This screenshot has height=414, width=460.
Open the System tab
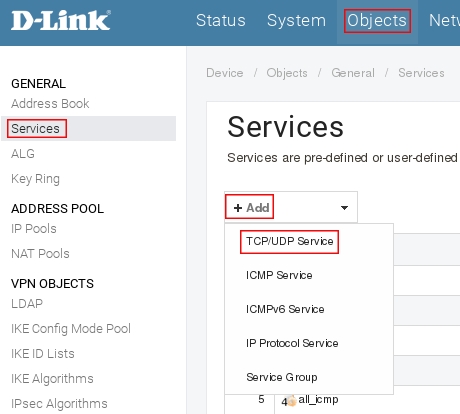(x=296, y=21)
